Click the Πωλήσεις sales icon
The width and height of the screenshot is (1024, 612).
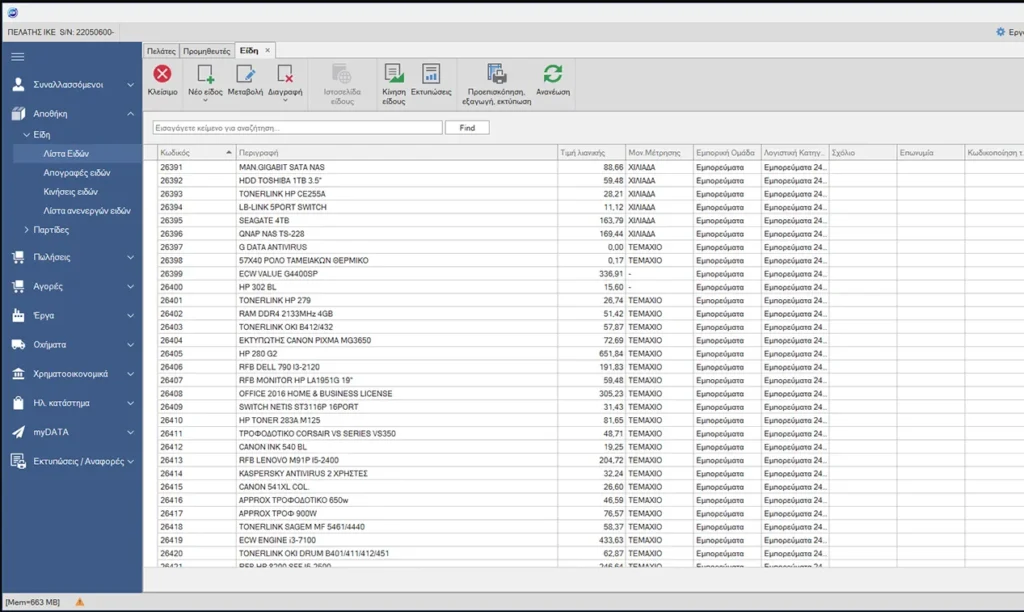coord(18,257)
